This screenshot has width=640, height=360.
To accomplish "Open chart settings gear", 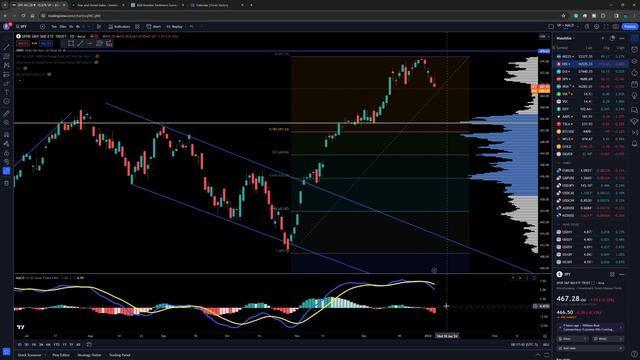I will pos(596,27).
